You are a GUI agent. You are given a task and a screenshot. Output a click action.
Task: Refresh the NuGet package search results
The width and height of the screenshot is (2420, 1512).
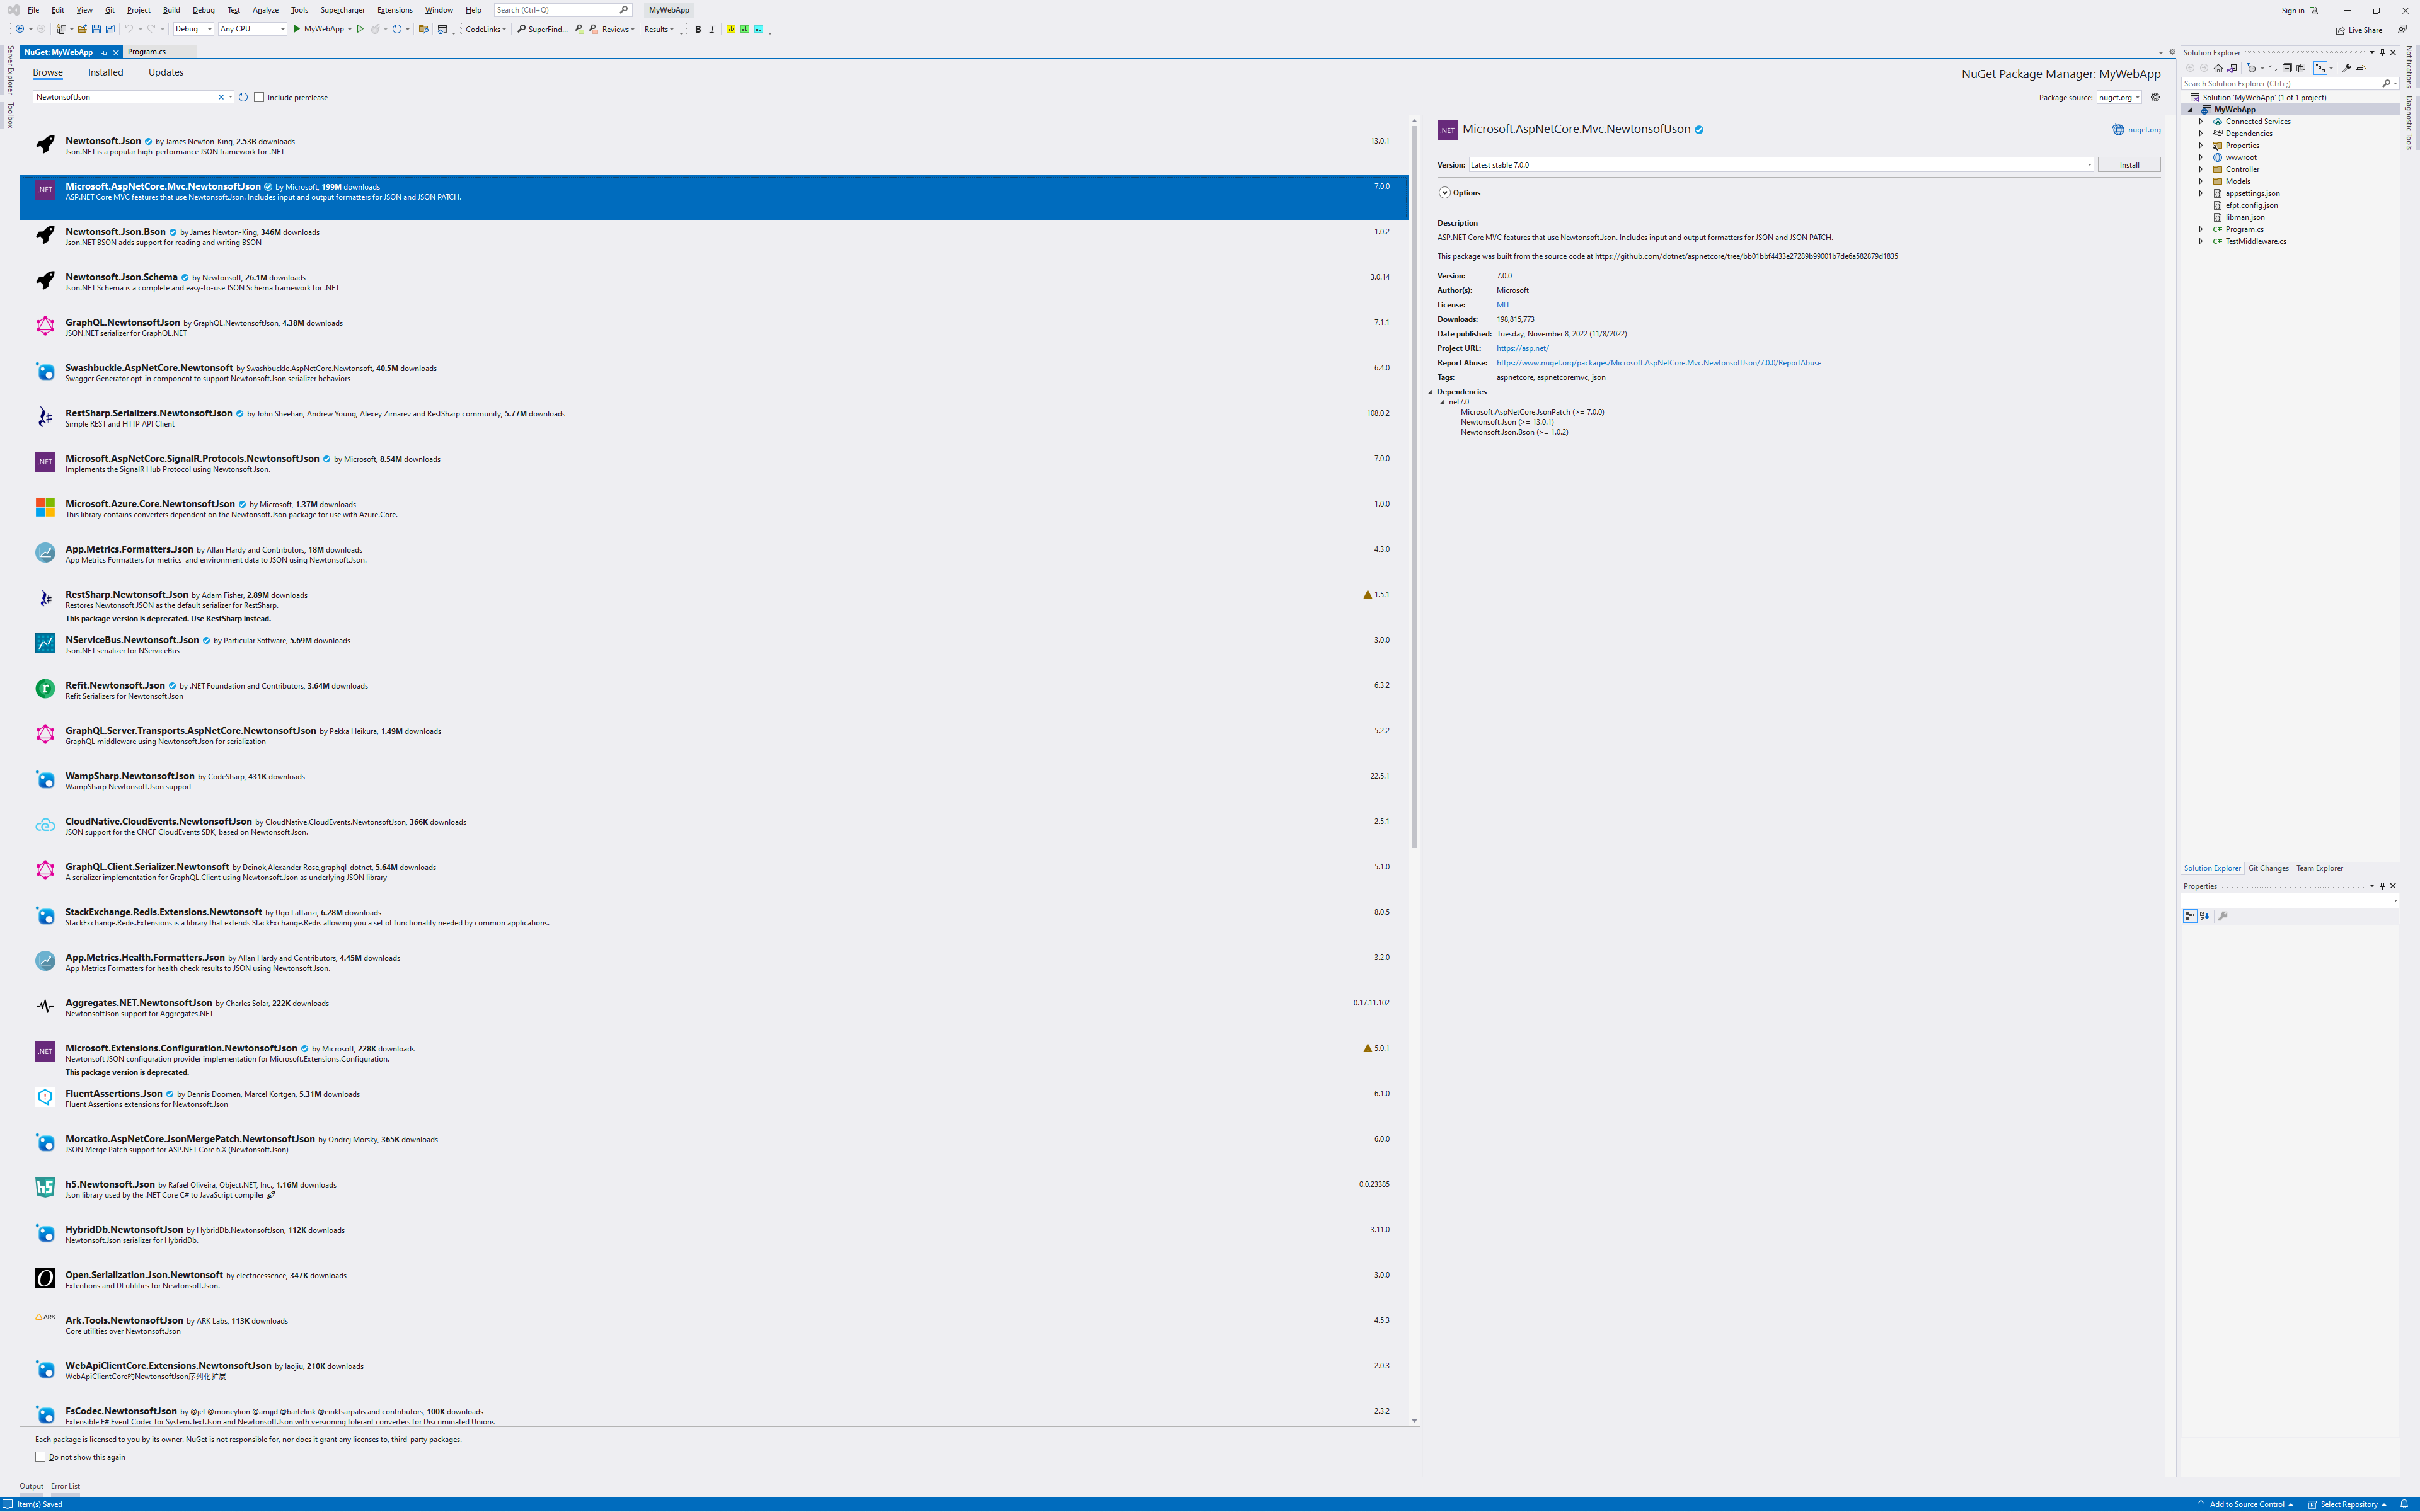coord(243,97)
